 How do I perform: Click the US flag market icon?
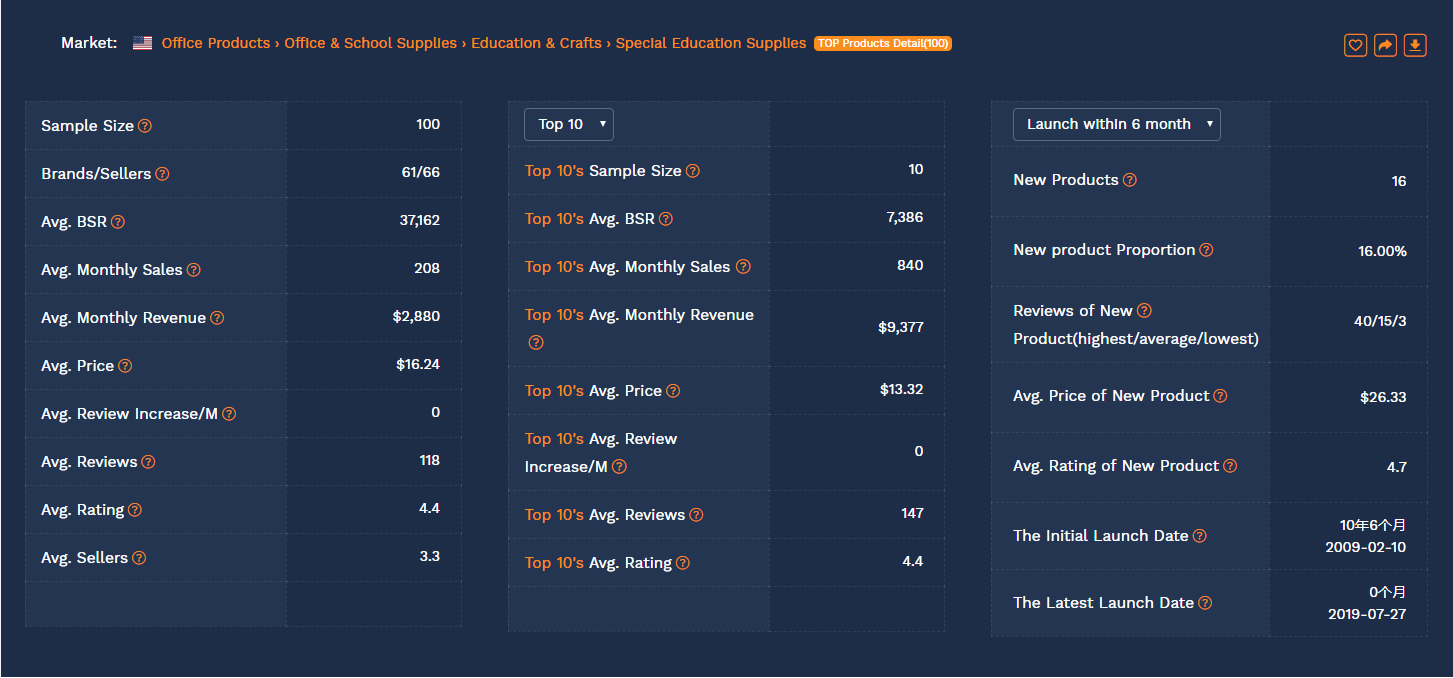pyautogui.click(x=142, y=43)
